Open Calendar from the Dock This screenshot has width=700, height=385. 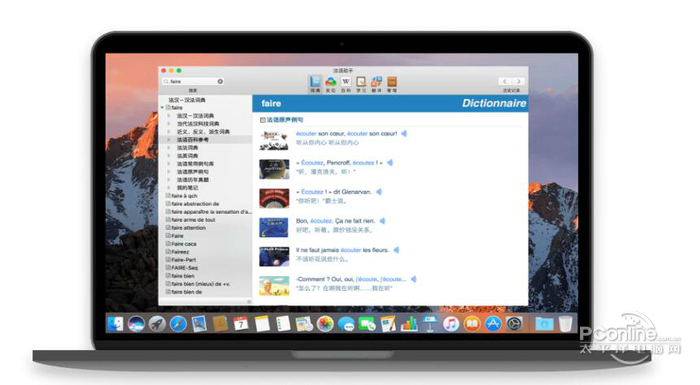click(241, 324)
